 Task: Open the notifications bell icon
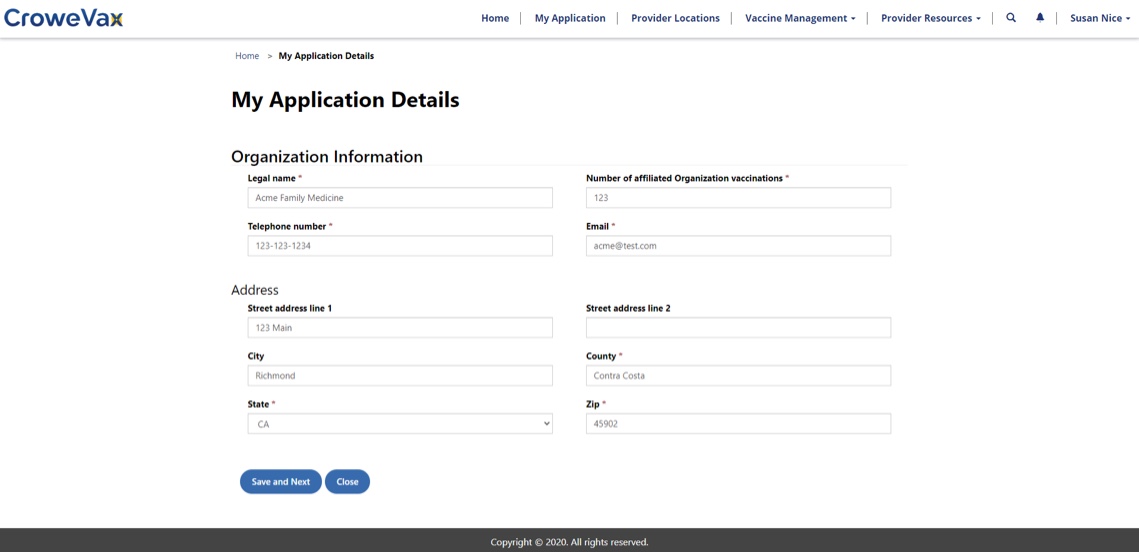pyautogui.click(x=1040, y=18)
